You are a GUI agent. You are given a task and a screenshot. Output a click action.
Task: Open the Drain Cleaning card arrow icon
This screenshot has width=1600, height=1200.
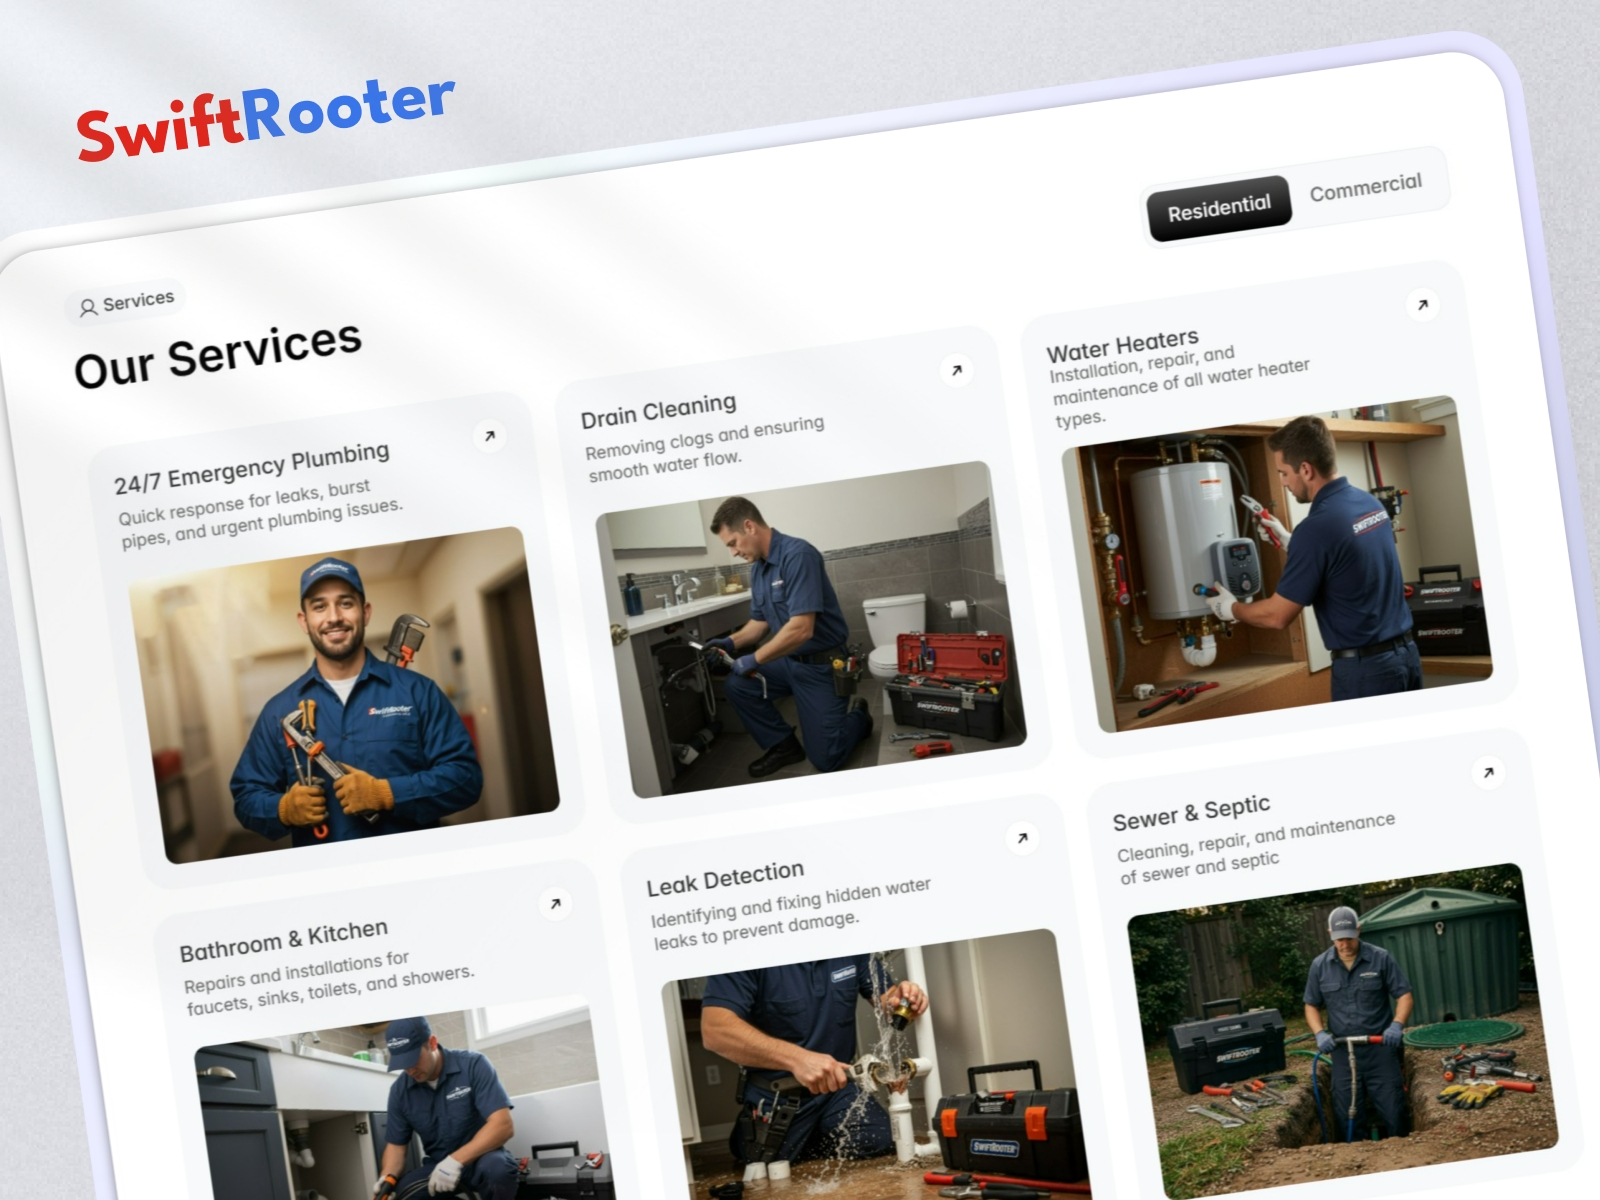click(957, 370)
